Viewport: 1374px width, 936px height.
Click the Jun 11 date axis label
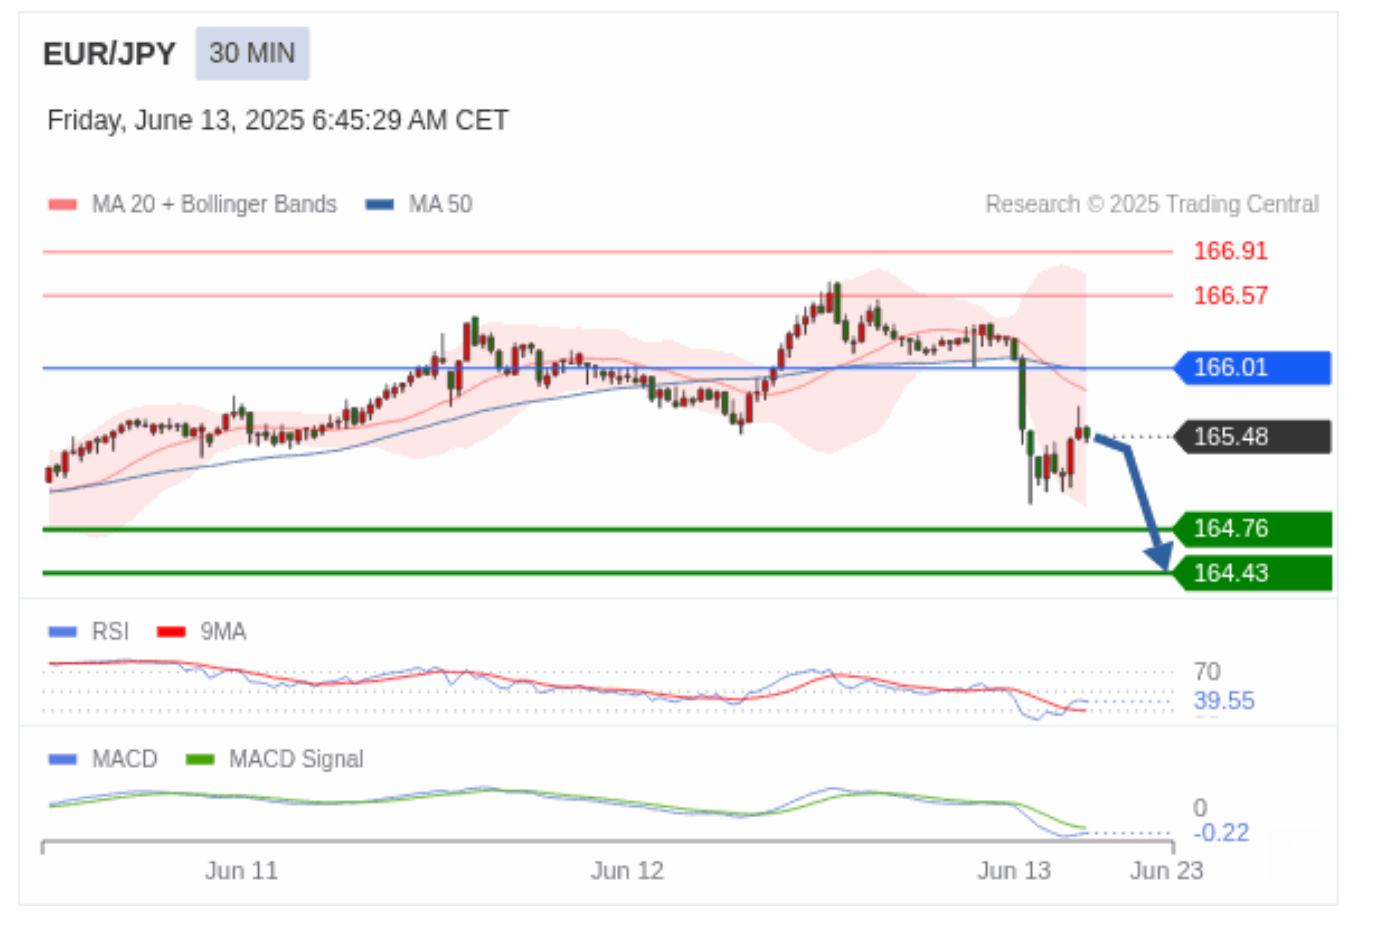point(241,871)
